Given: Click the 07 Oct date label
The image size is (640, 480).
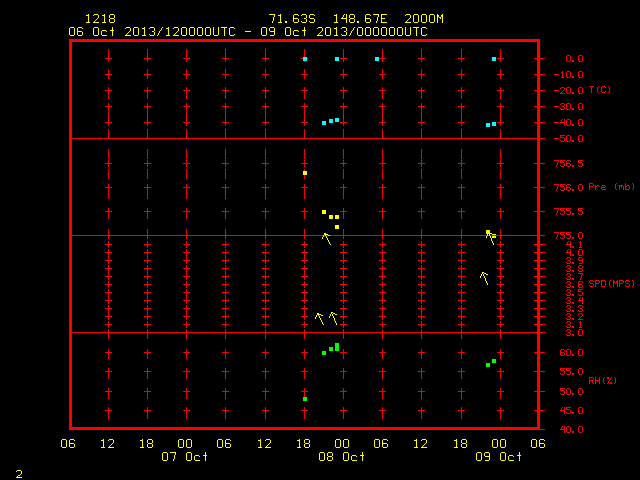Looking at the screenshot, I should tap(184, 456).
